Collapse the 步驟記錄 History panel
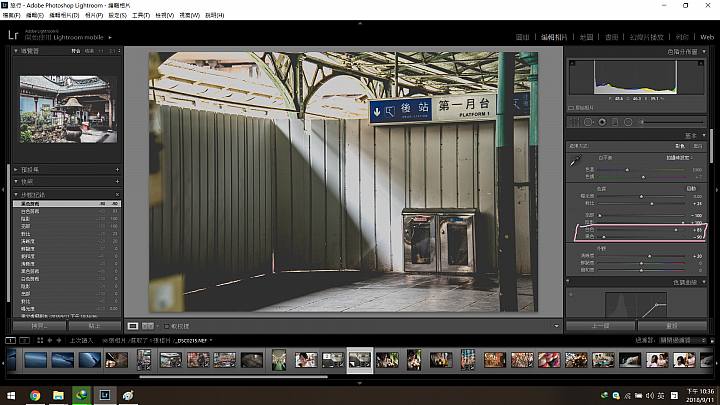720x405 pixels. click(x=16, y=195)
